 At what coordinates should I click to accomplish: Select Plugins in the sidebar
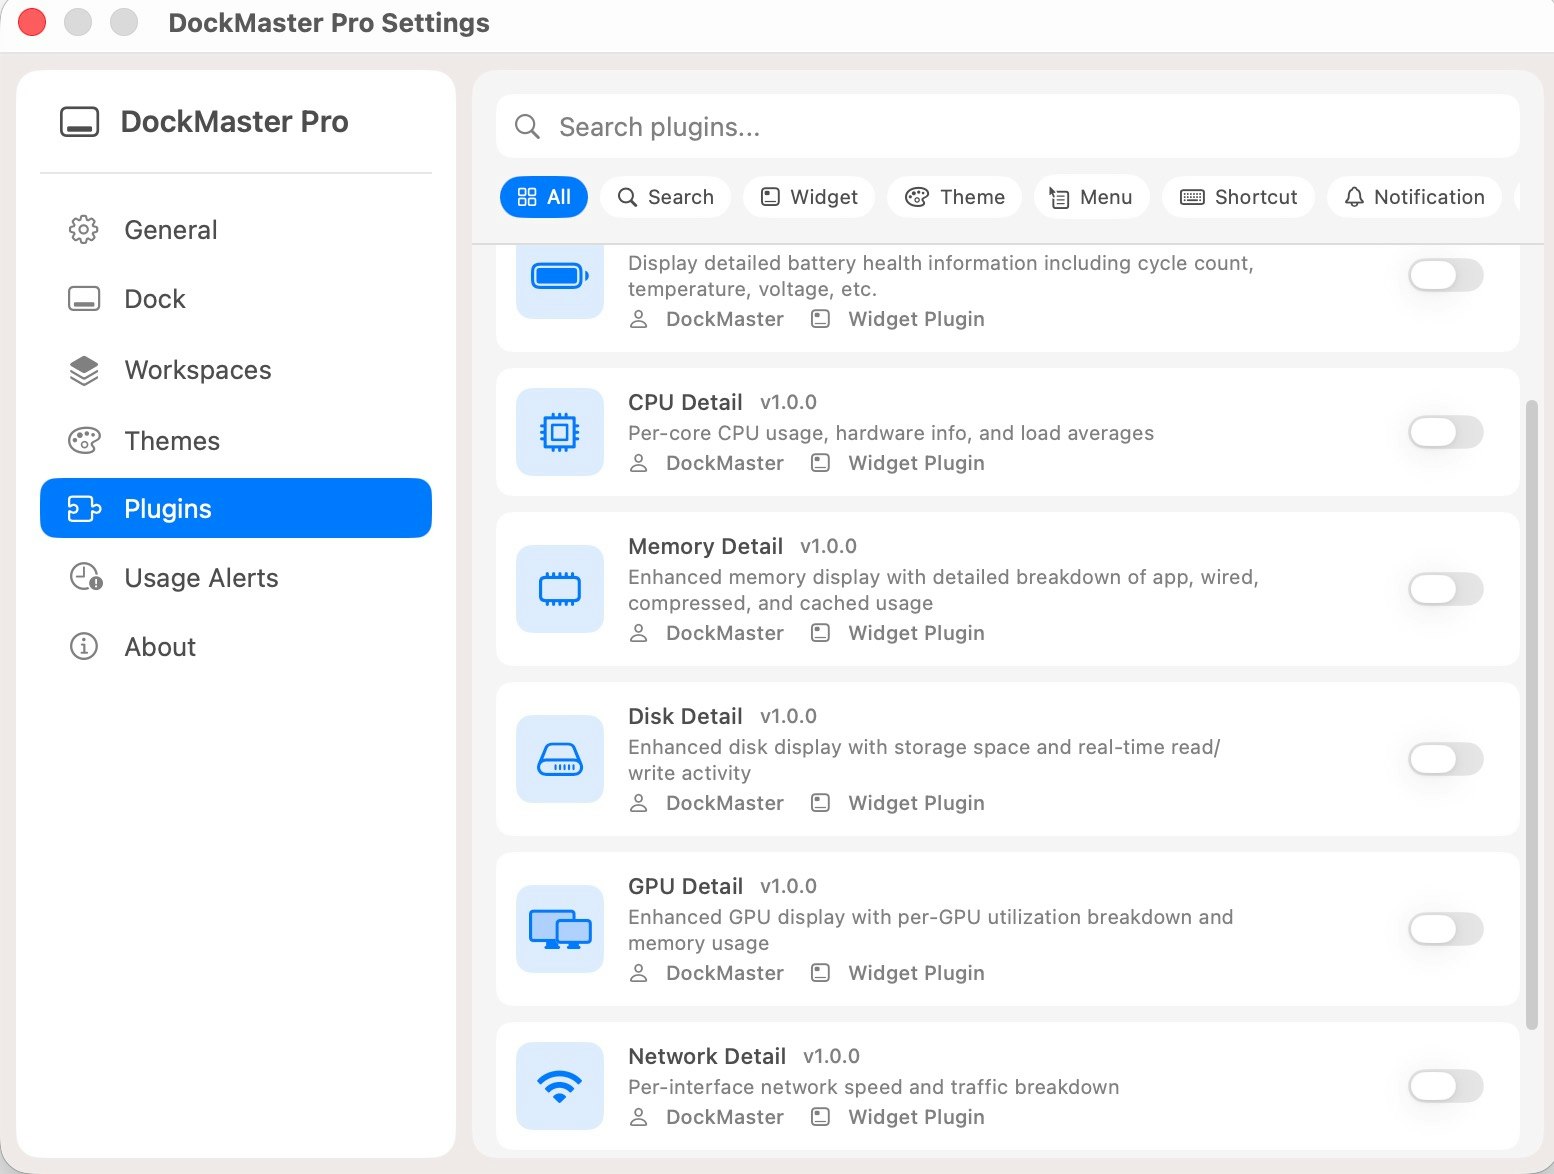pos(235,508)
